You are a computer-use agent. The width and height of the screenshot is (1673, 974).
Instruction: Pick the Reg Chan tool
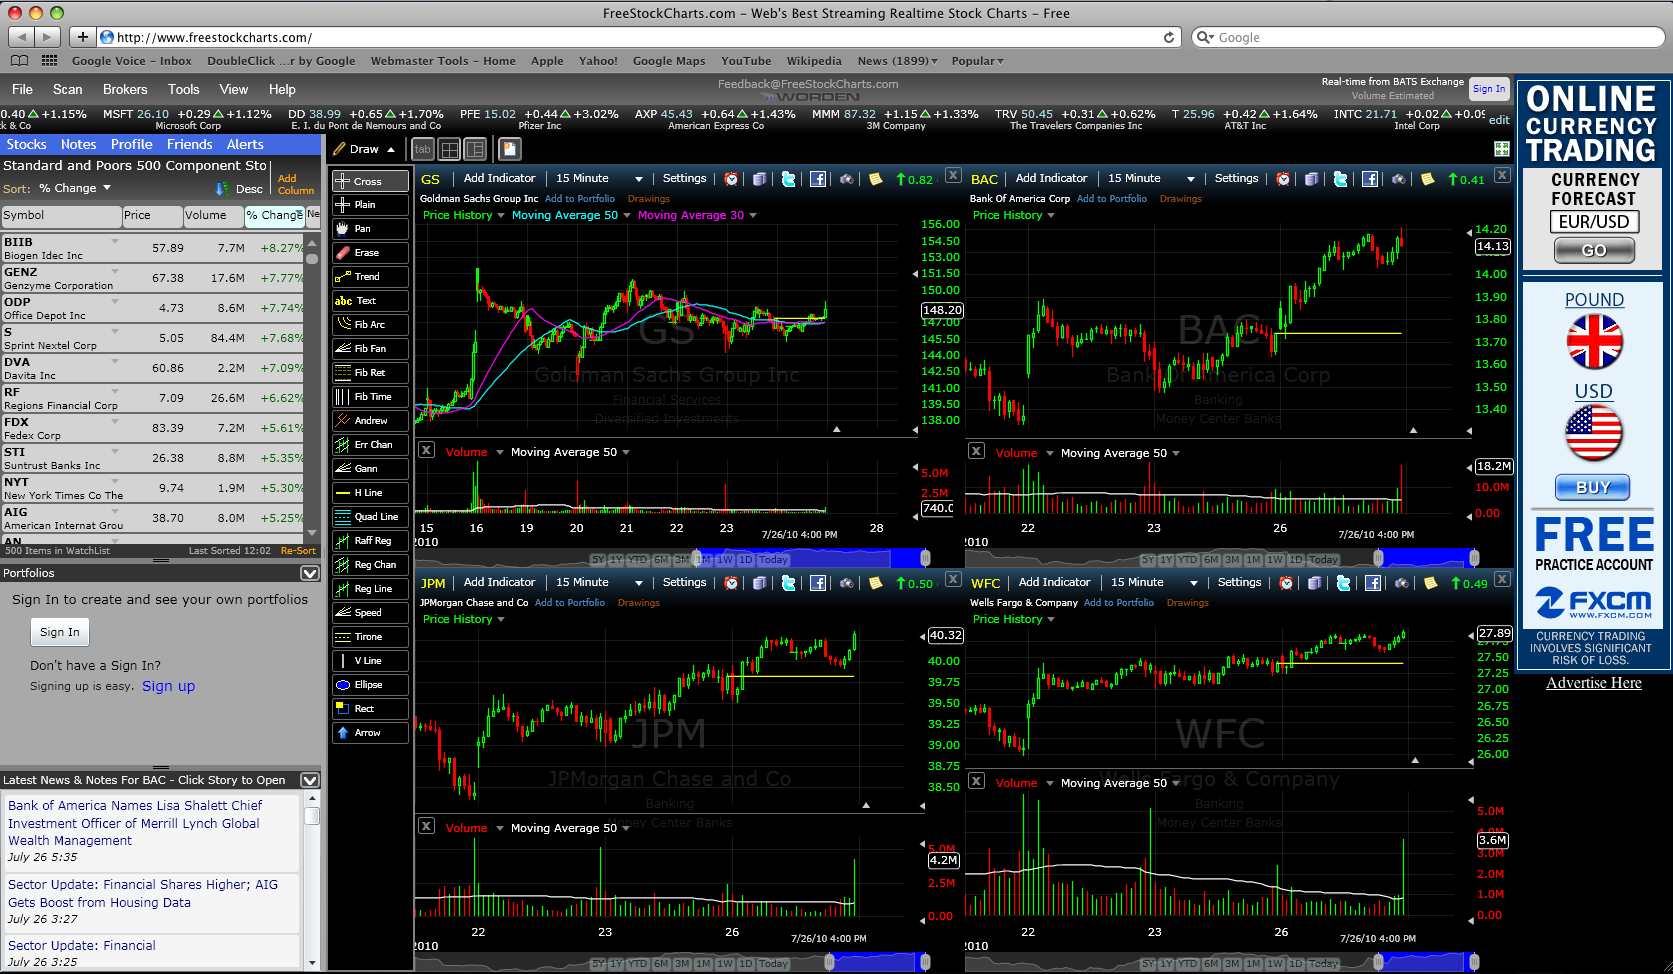[370, 565]
